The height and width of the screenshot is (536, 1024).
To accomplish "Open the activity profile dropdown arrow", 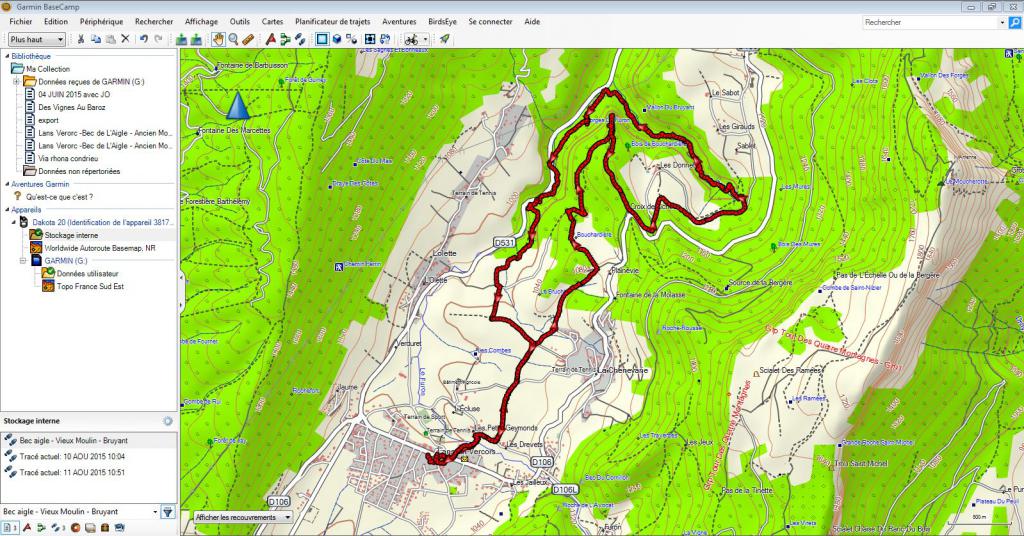I will 425,39.
